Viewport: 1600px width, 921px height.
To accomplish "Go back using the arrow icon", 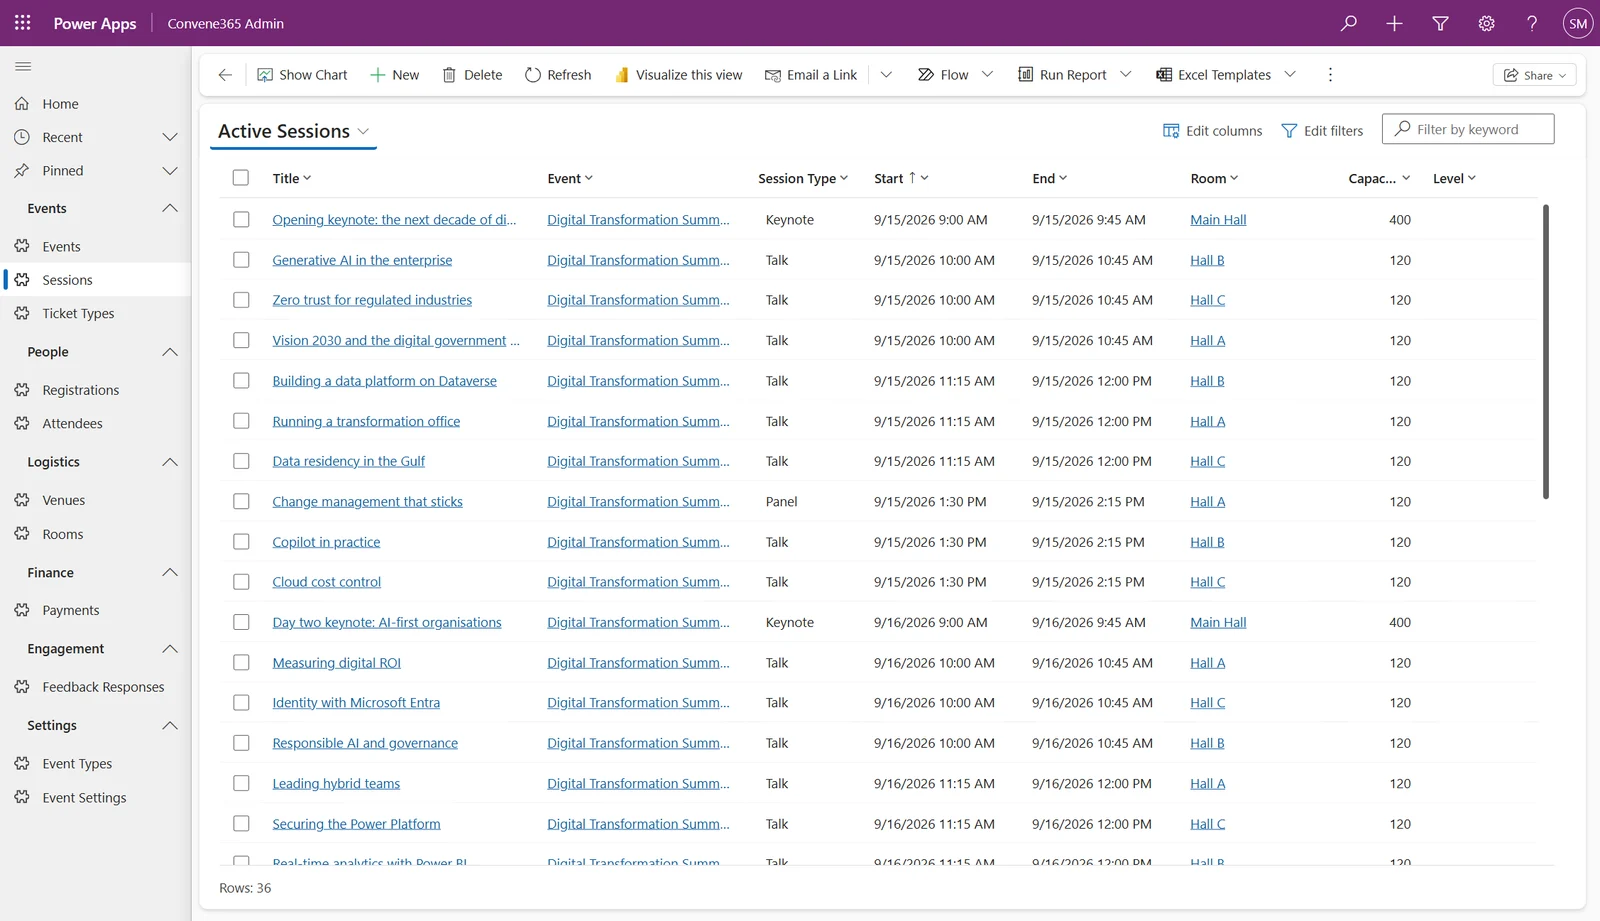I will (225, 75).
